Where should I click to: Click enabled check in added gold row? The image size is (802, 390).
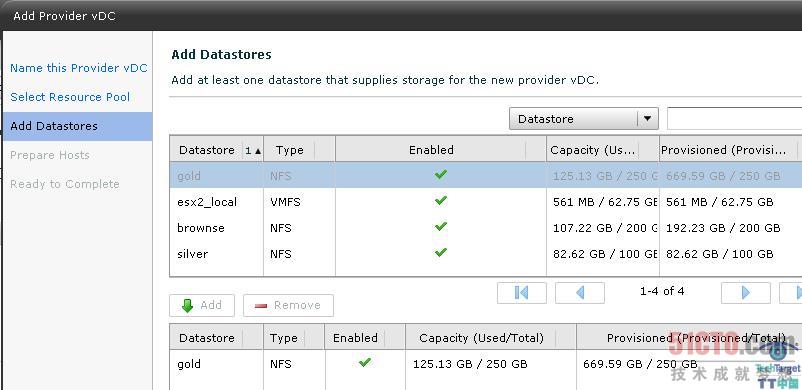point(364,363)
